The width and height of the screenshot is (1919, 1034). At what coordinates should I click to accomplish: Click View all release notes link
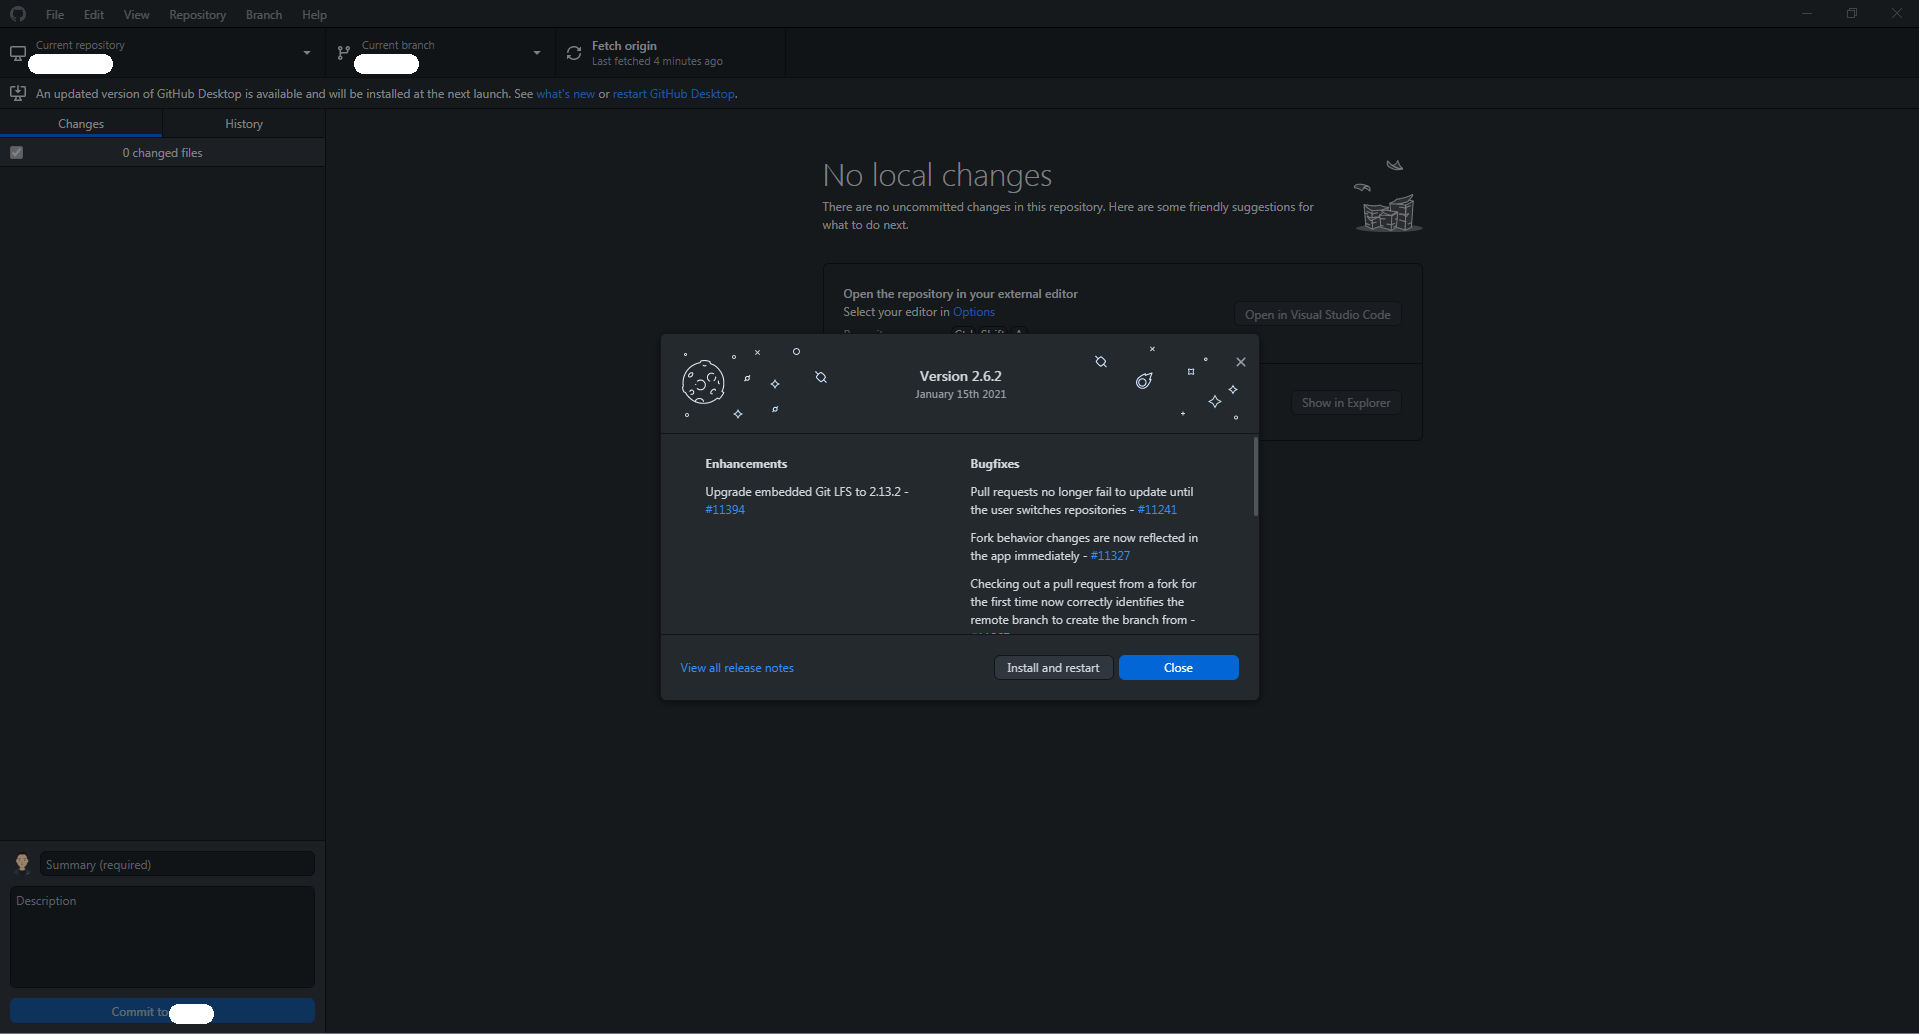737,668
